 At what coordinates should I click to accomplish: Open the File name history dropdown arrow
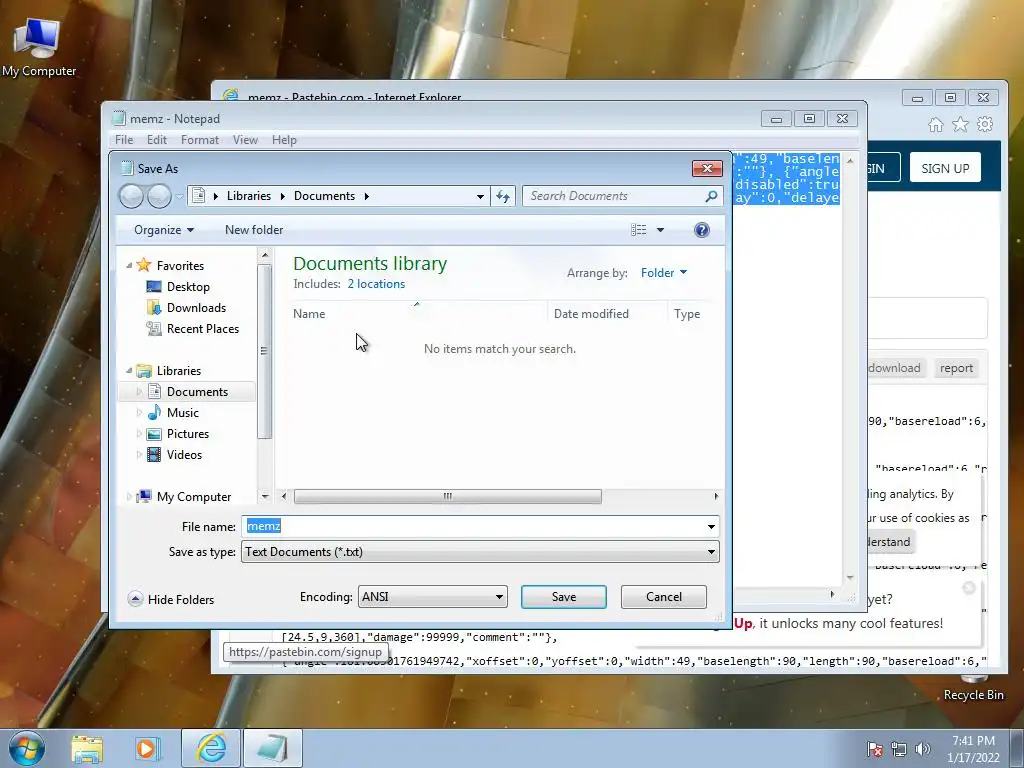click(711, 526)
